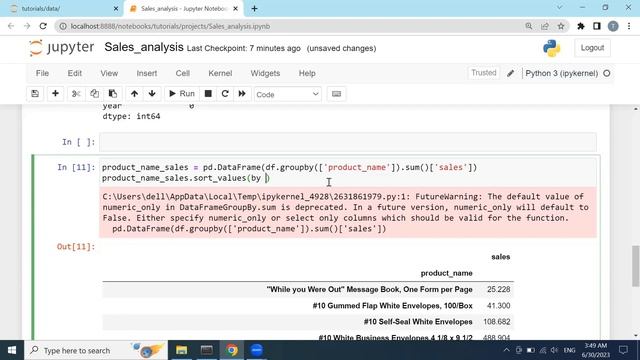Open the Chrome three-dot menu

(x=629, y=26)
